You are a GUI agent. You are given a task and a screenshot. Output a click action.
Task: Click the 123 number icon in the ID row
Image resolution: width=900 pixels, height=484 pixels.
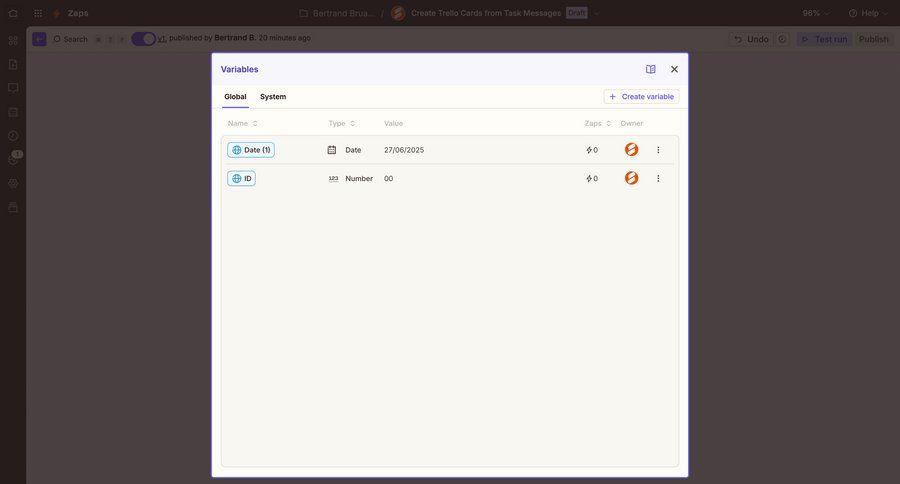coord(333,179)
